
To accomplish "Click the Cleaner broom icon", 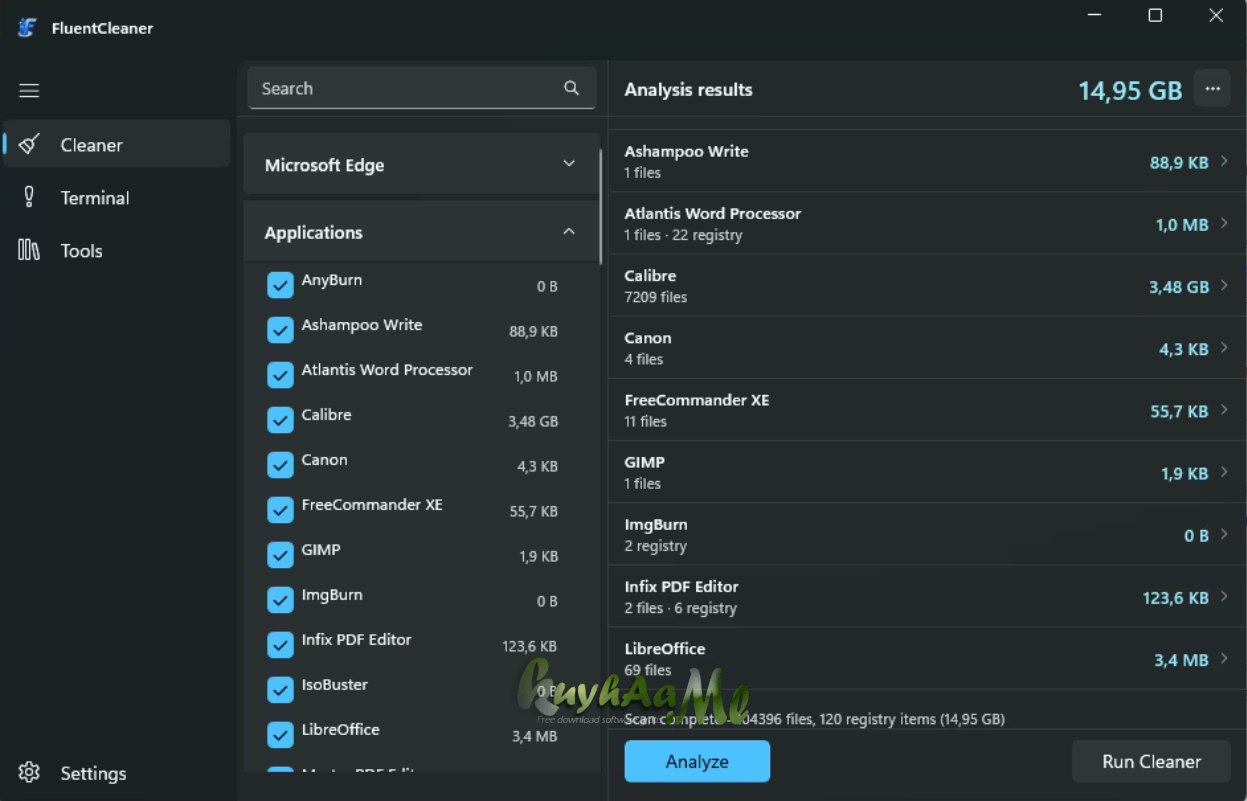I will [x=29, y=144].
